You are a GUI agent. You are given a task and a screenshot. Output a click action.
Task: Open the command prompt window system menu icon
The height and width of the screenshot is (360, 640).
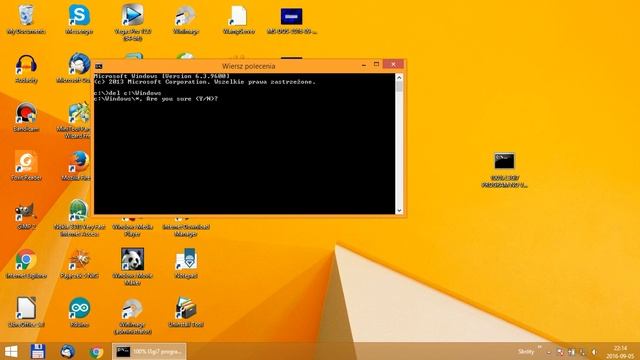[x=98, y=66]
